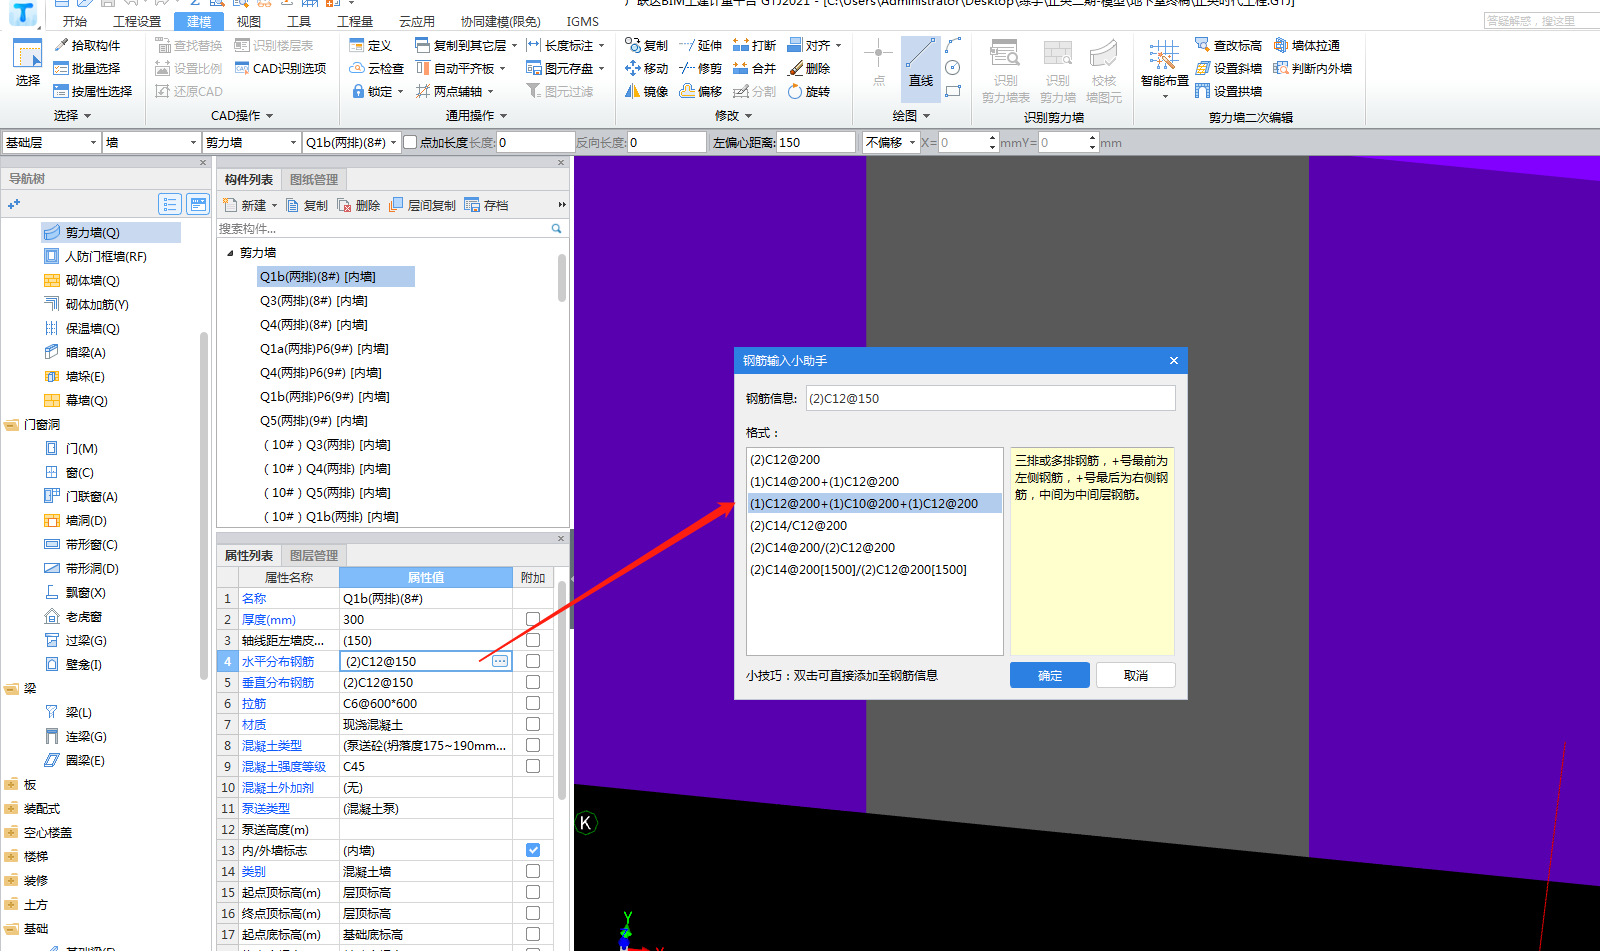Toggle 附加 checkbox for 厚度(mm) row
Image resolution: width=1600 pixels, height=951 pixels.
tap(533, 619)
